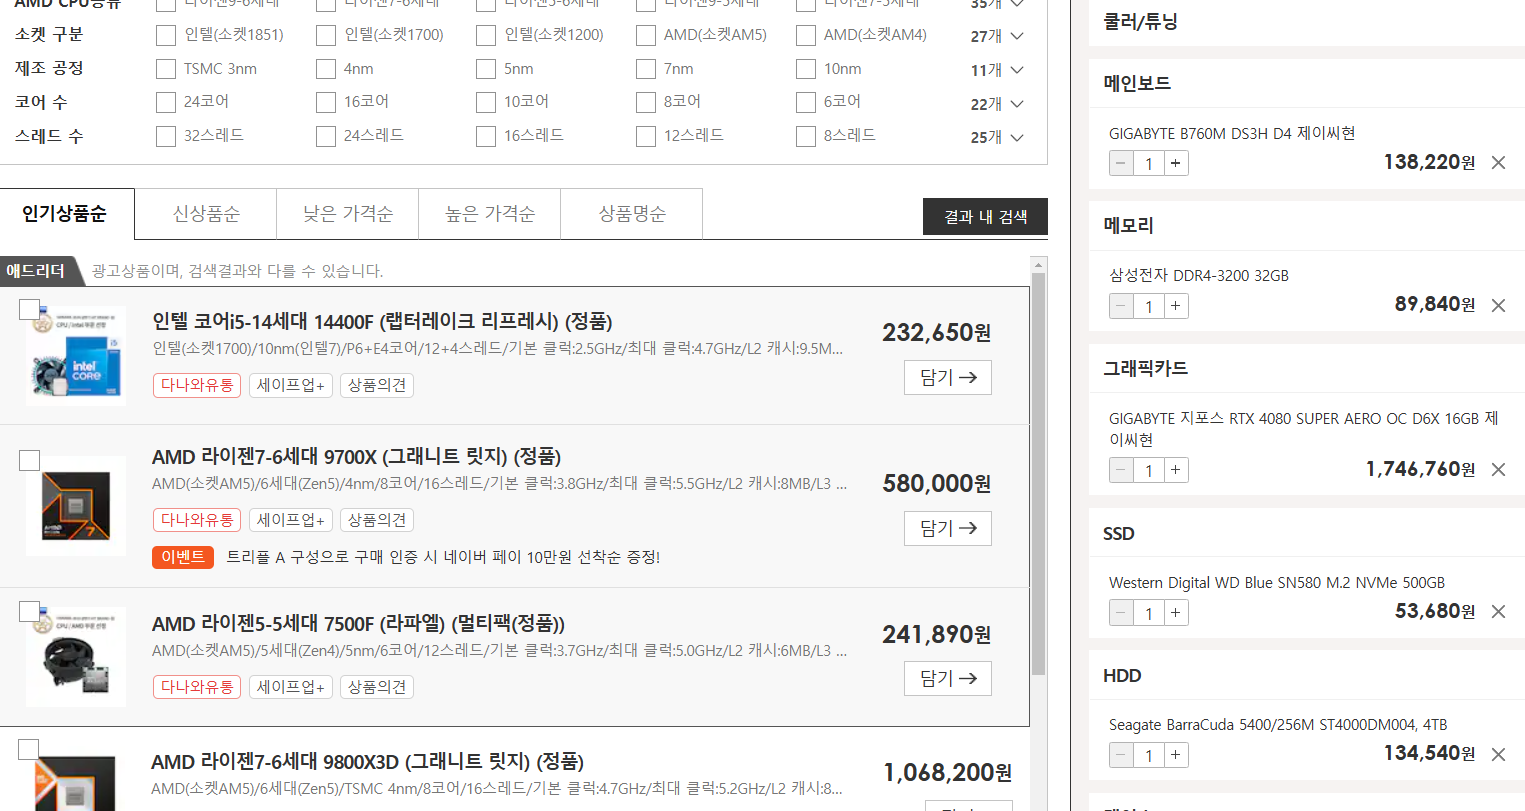This screenshot has width=1525, height=811.
Task: Switch to 신상품순 sort tab
Action: tap(206, 214)
